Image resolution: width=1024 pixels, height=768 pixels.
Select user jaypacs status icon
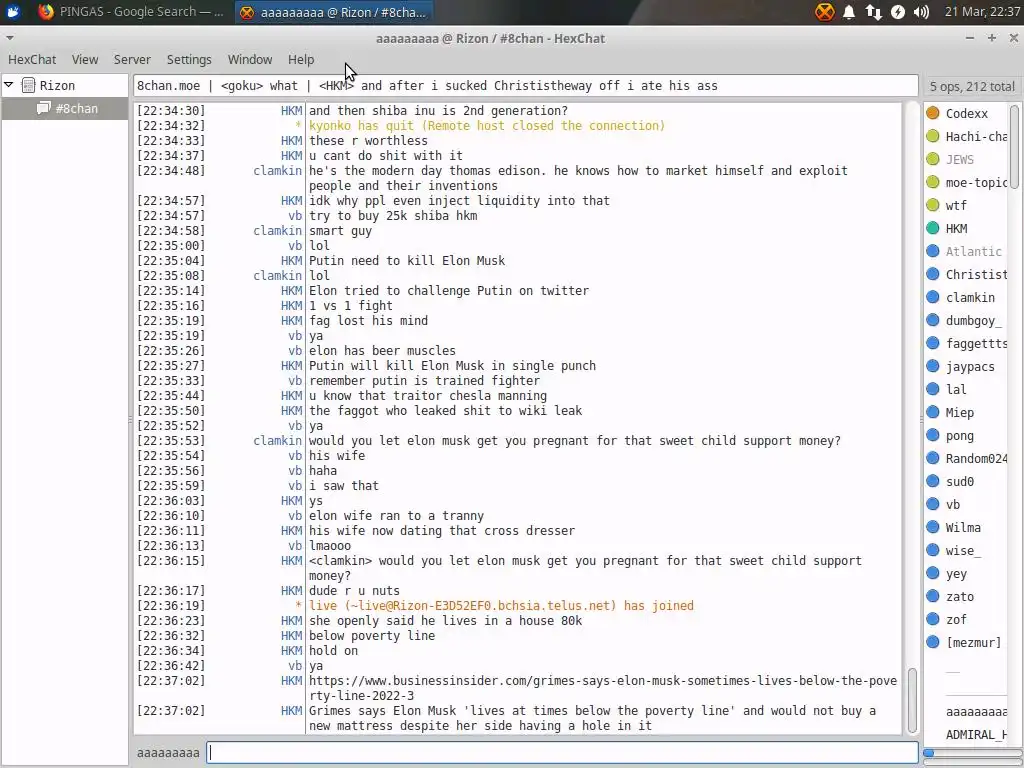pyautogui.click(x=933, y=366)
